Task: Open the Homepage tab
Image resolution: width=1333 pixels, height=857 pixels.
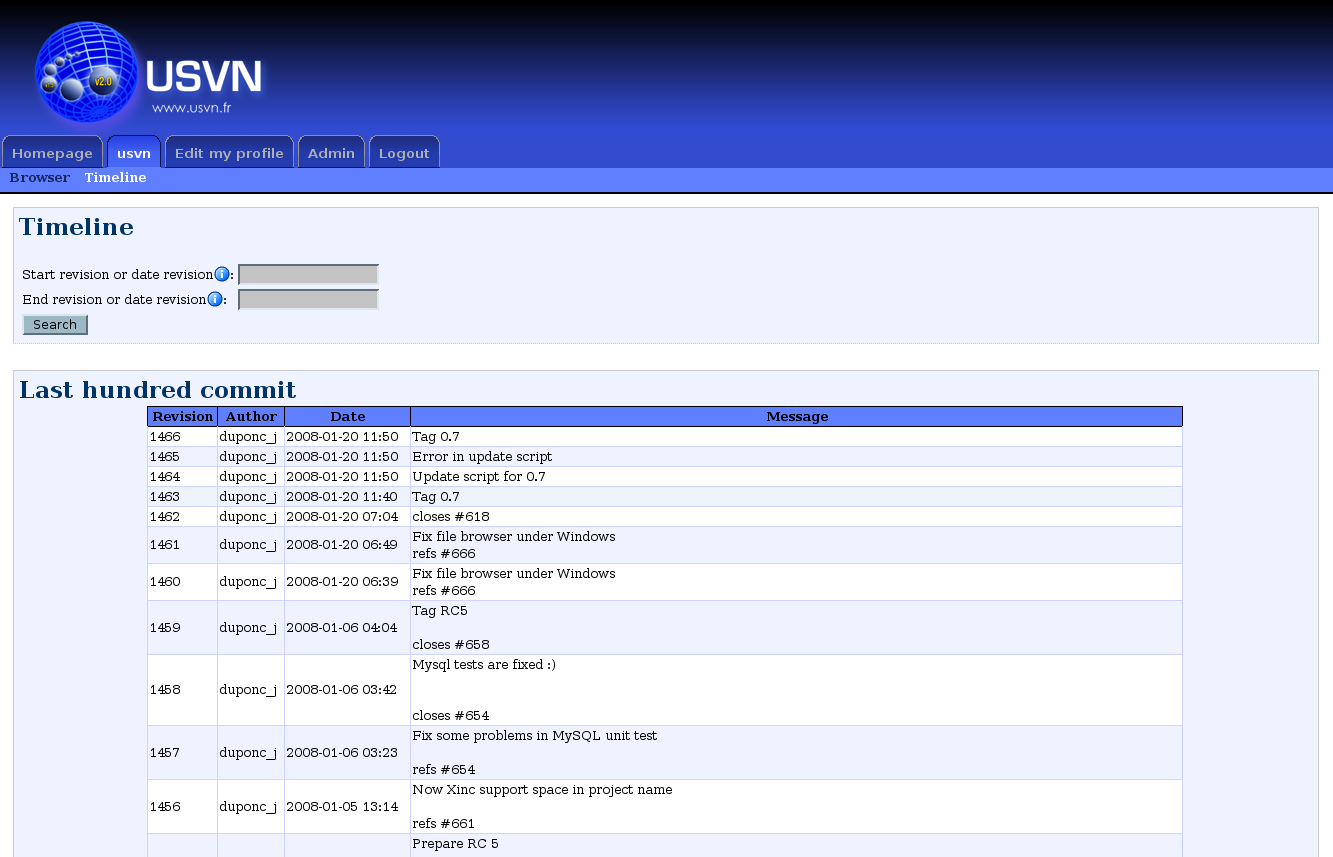Action: tap(52, 153)
